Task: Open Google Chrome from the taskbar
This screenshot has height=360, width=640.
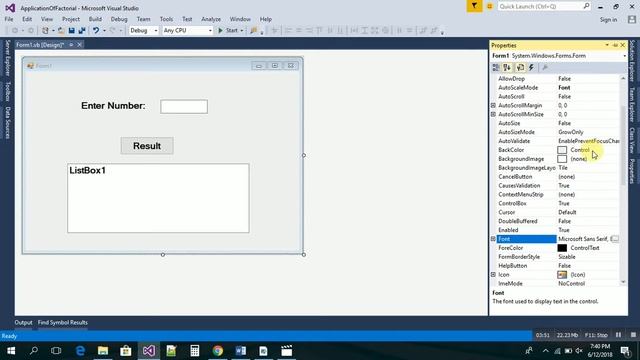Action: pyautogui.click(x=218, y=351)
